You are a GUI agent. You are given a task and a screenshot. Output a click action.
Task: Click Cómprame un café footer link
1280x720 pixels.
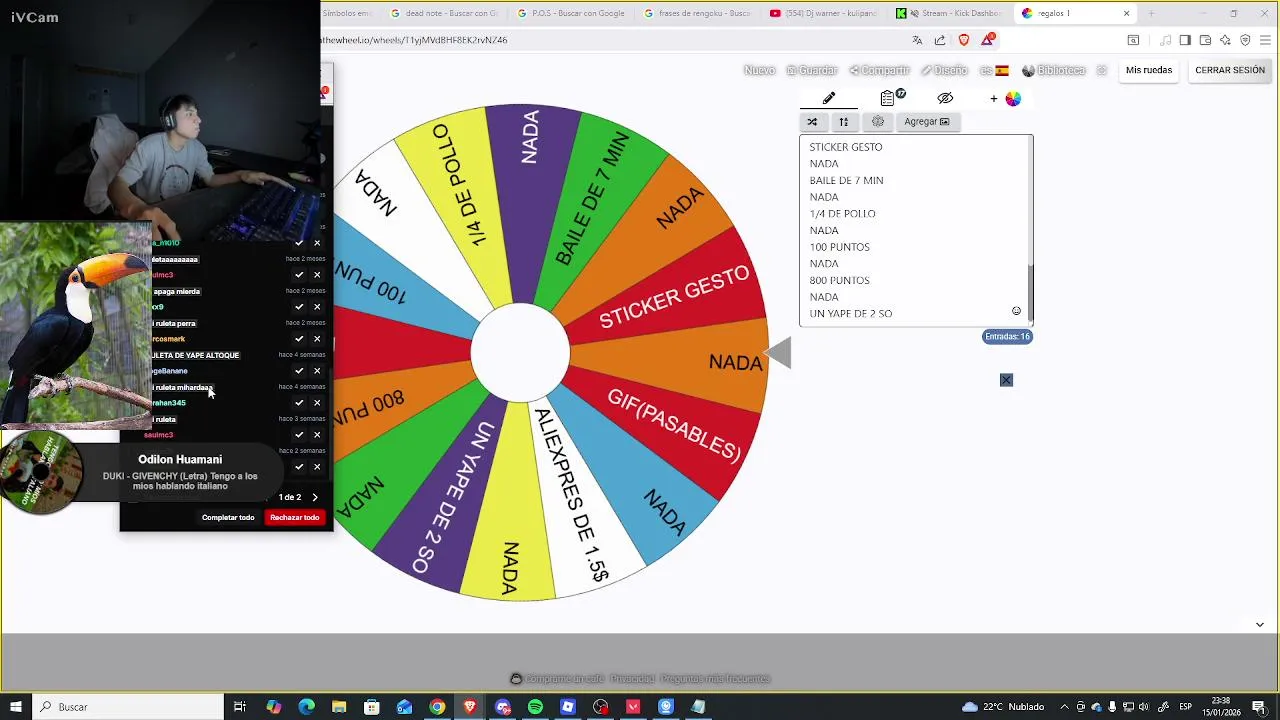pyautogui.click(x=556, y=679)
